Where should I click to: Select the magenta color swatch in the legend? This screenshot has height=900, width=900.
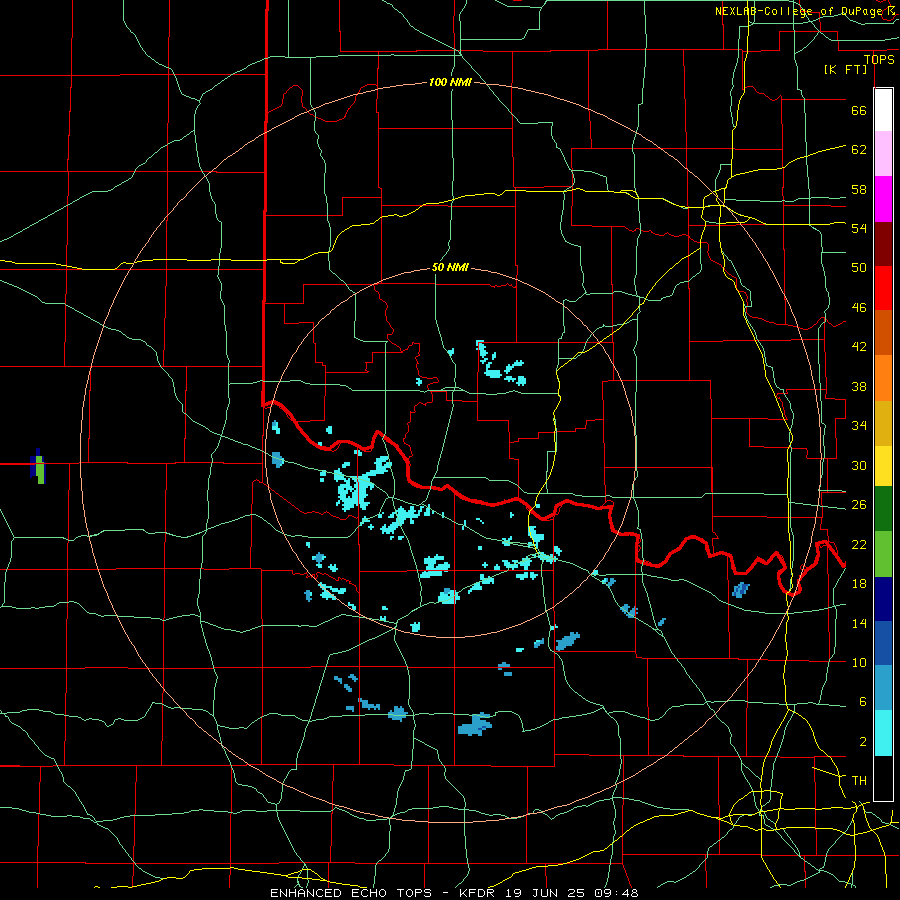883,199
